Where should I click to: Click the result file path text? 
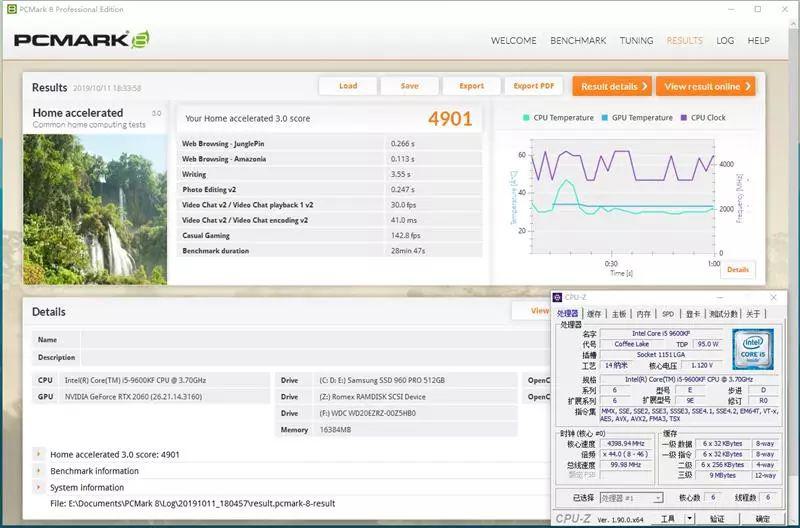click(192, 503)
